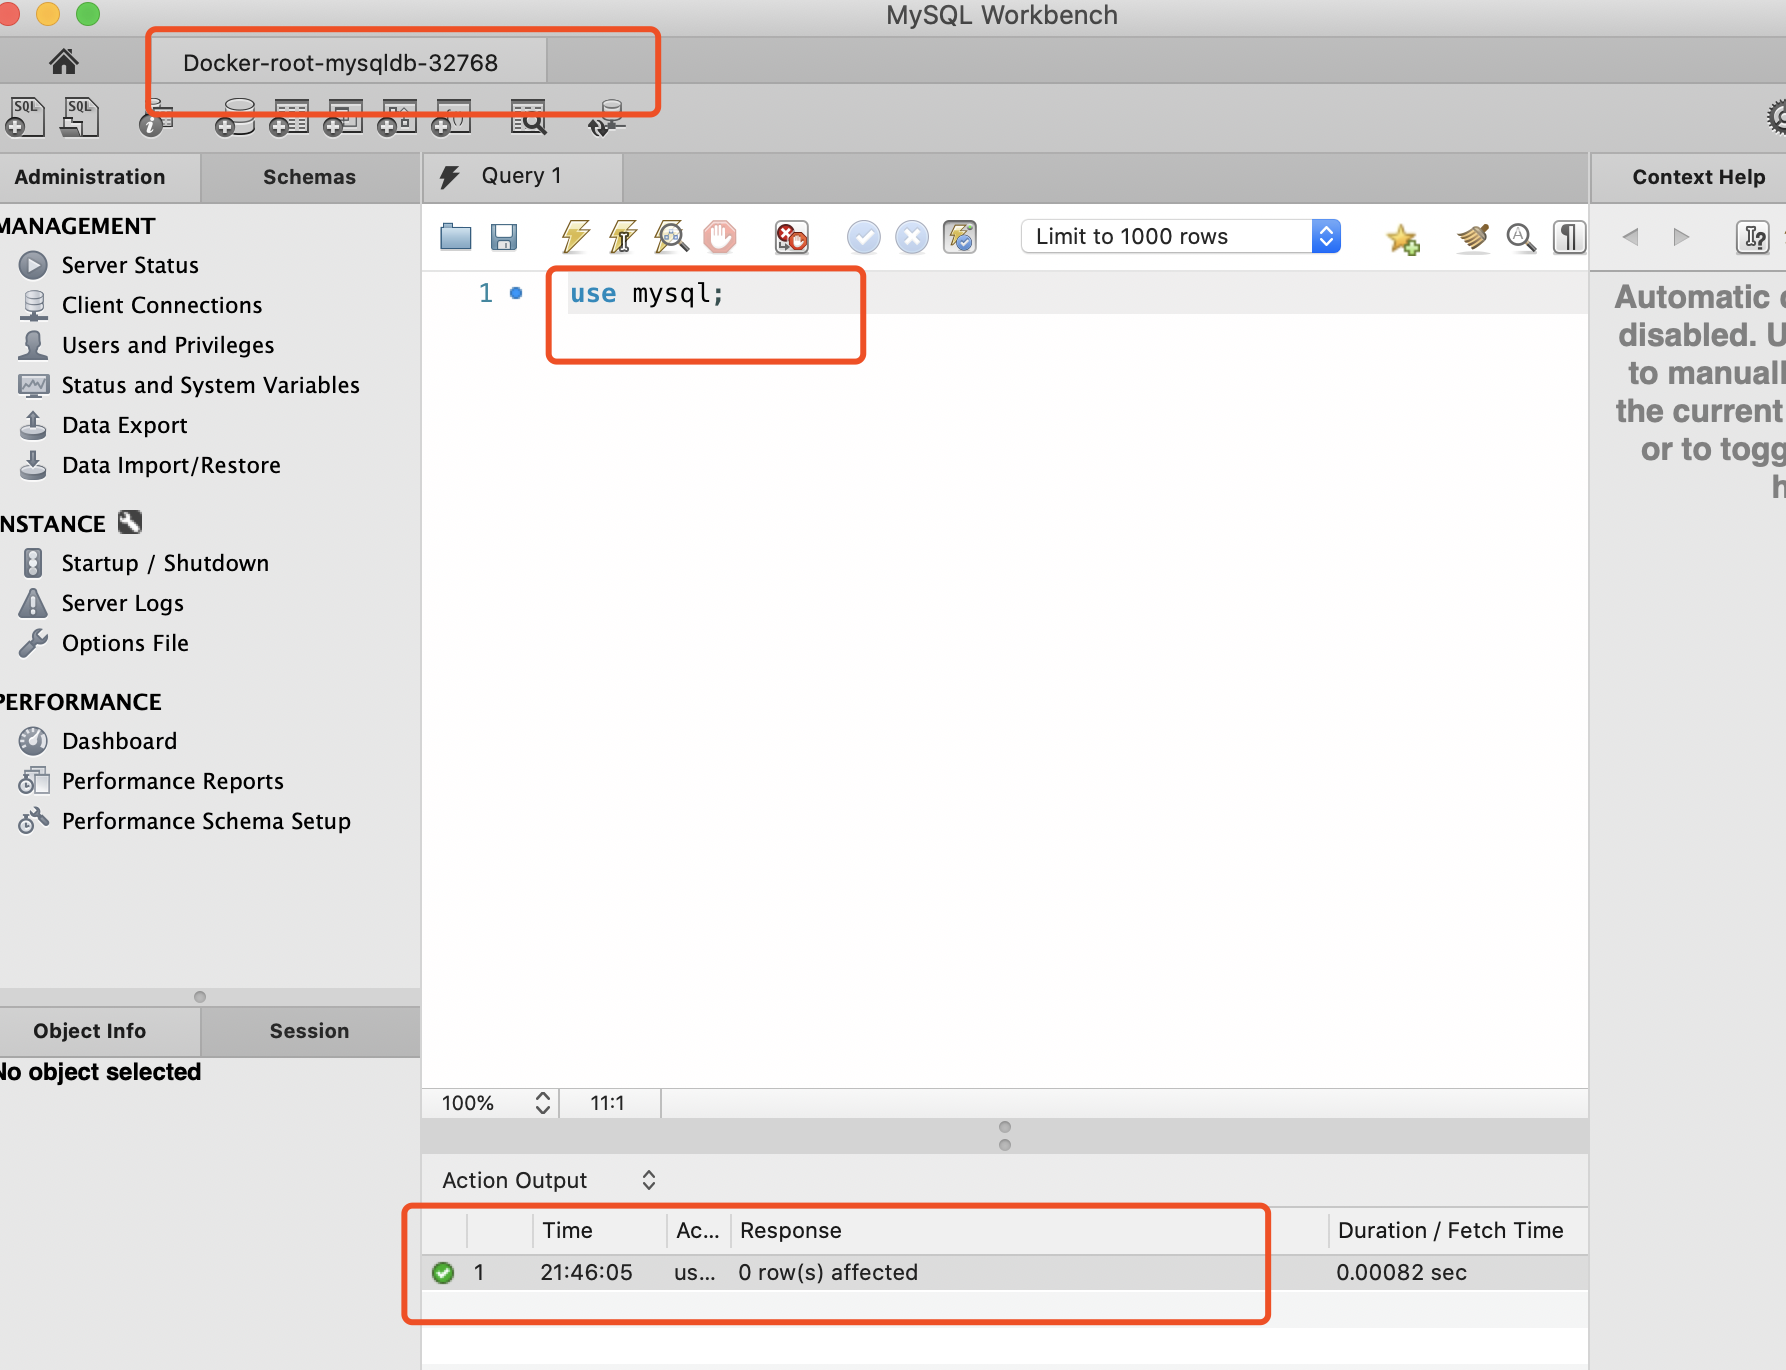This screenshot has width=1786, height=1370.
Task: Click the editor/output splitter handle dots
Action: coord(1005,1136)
